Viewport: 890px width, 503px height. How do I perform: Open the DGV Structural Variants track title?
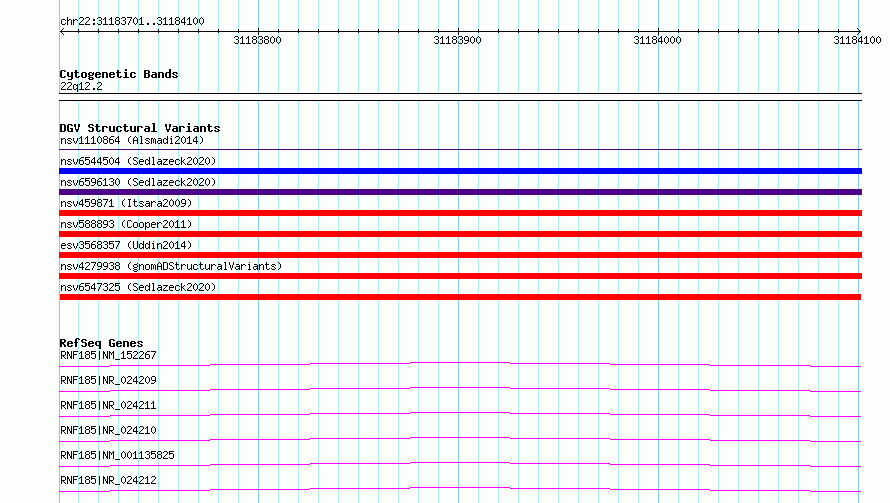(140, 128)
